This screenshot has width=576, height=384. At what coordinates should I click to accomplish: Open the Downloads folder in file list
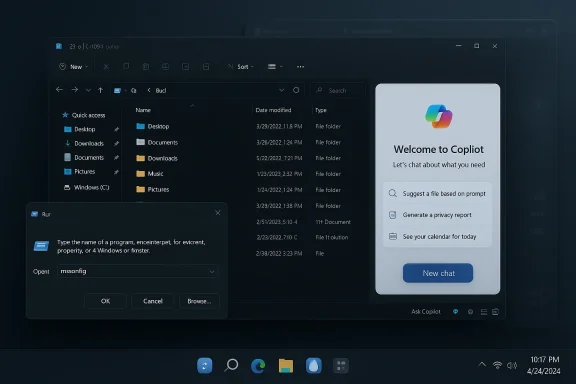coord(157,158)
